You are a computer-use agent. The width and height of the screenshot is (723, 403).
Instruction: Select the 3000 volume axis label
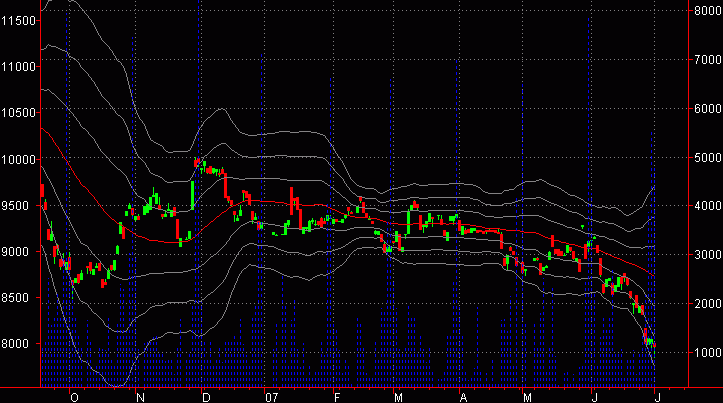pyautogui.click(x=708, y=255)
